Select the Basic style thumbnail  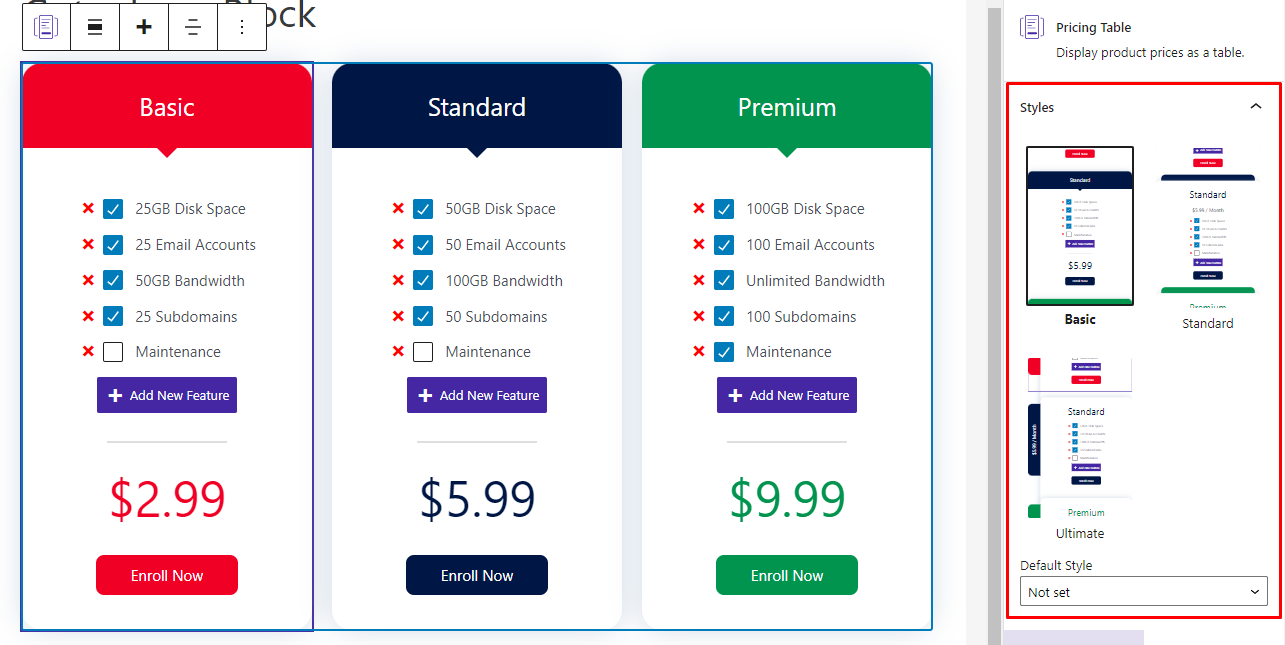(x=1079, y=226)
